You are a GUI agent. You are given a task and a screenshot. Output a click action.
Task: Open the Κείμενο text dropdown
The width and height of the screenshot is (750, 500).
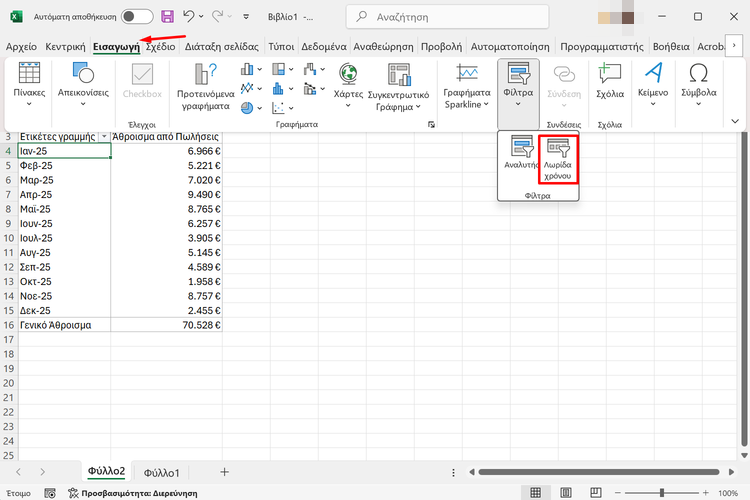[x=653, y=85]
